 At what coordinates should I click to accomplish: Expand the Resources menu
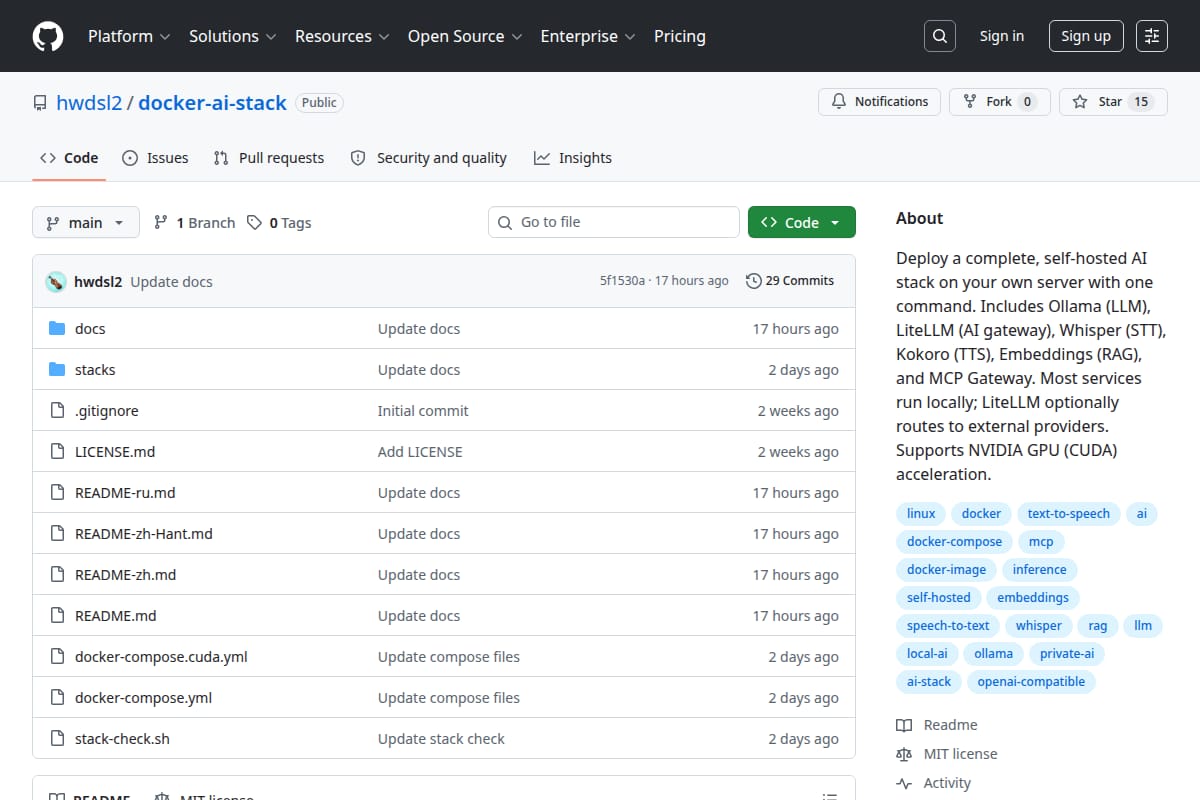tap(341, 36)
